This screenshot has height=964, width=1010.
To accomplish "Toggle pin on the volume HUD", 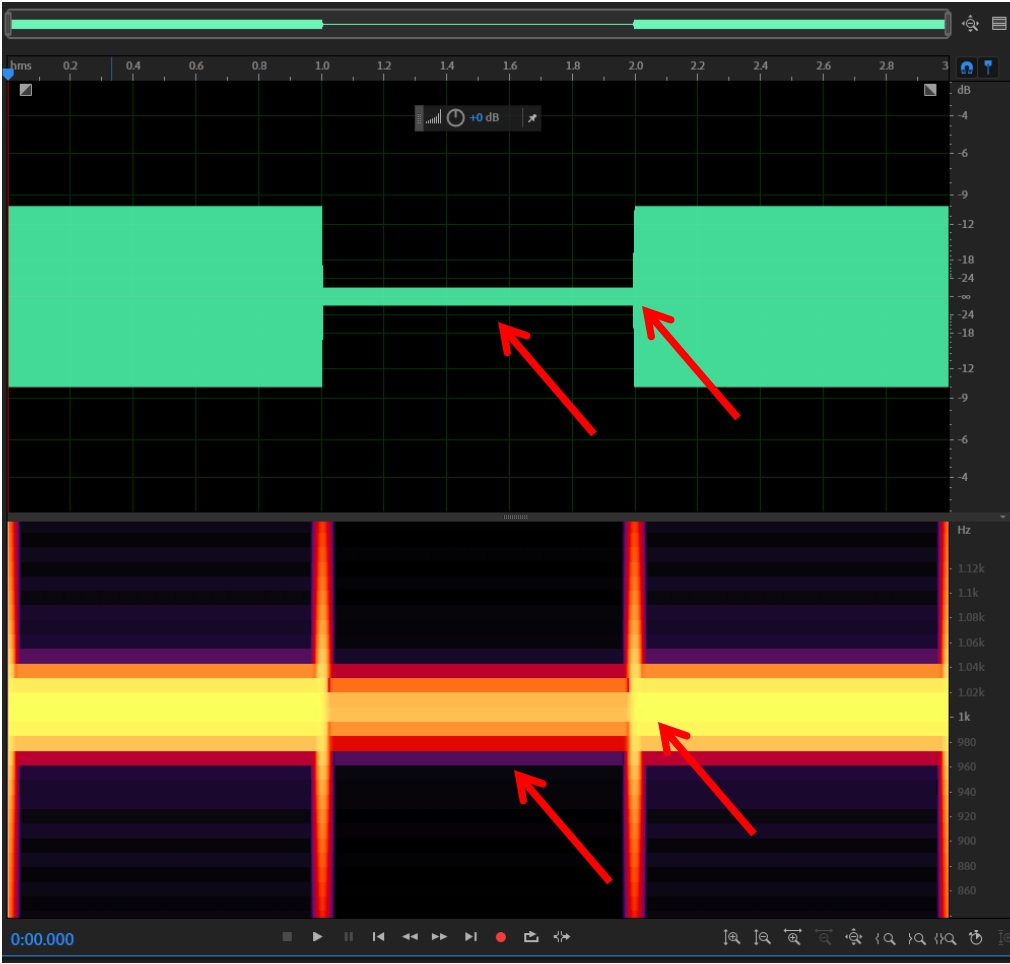I will (532, 118).
